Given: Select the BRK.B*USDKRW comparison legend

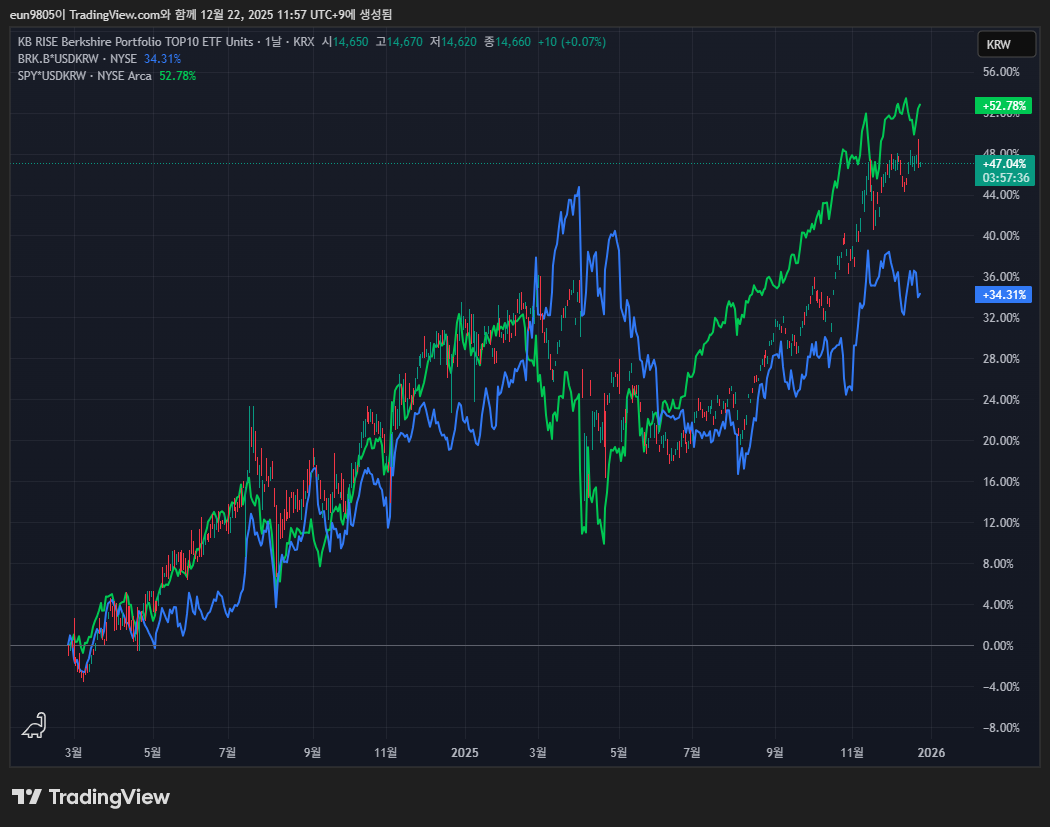Looking at the screenshot, I should [77, 59].
